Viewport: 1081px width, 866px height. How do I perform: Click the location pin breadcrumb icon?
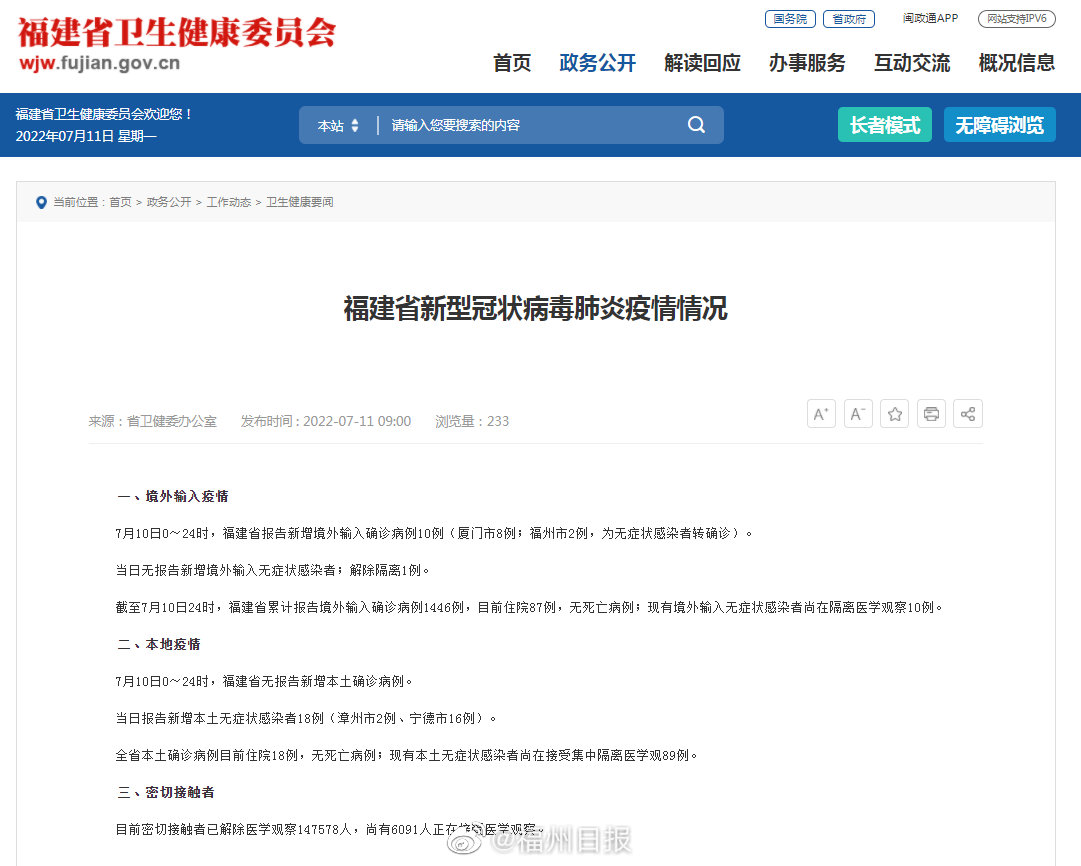click(x=41, y=202)
